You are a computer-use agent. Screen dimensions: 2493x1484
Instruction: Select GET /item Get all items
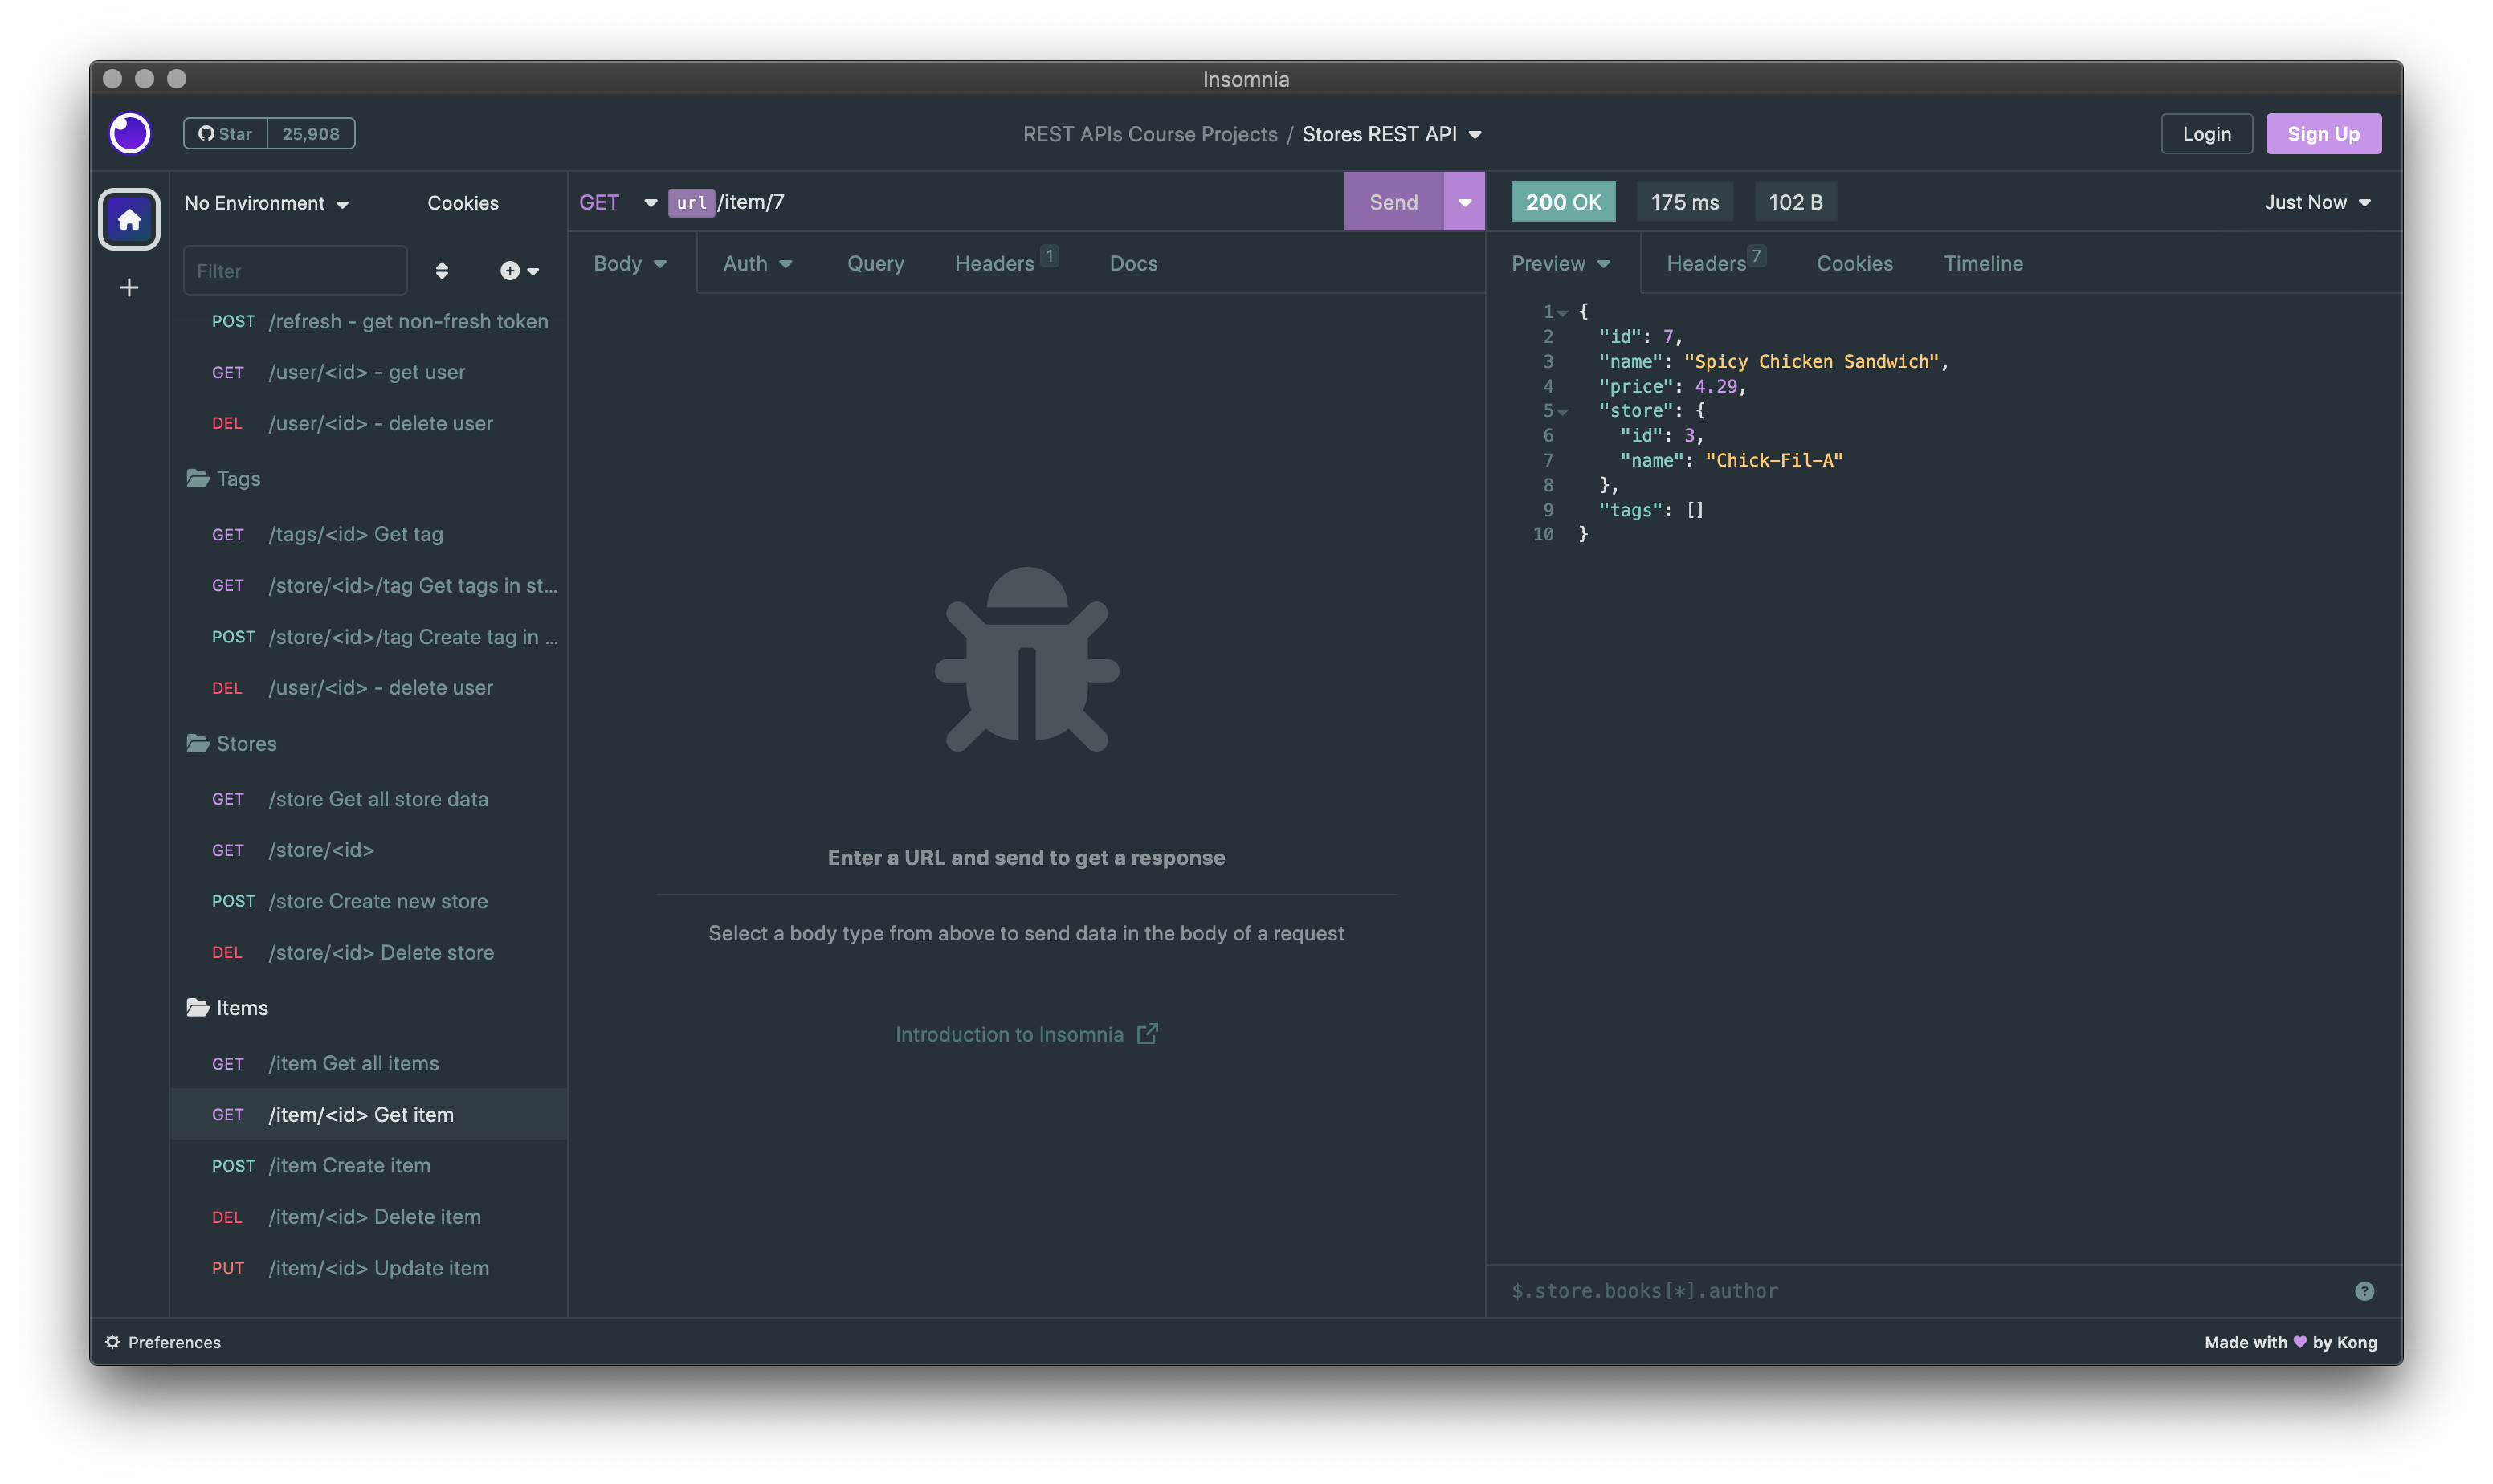(x=368, y=1063)
